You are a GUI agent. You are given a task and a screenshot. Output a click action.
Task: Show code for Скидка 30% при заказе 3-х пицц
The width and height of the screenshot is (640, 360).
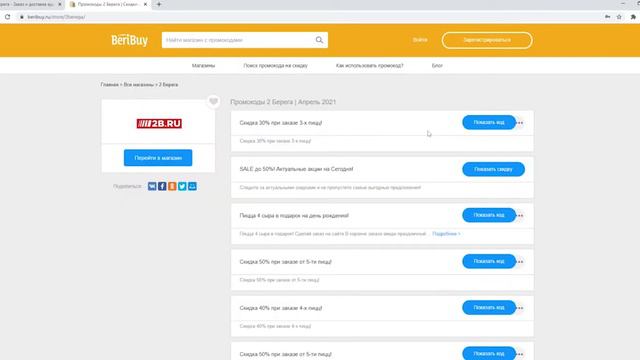click(x=489, y=122)
